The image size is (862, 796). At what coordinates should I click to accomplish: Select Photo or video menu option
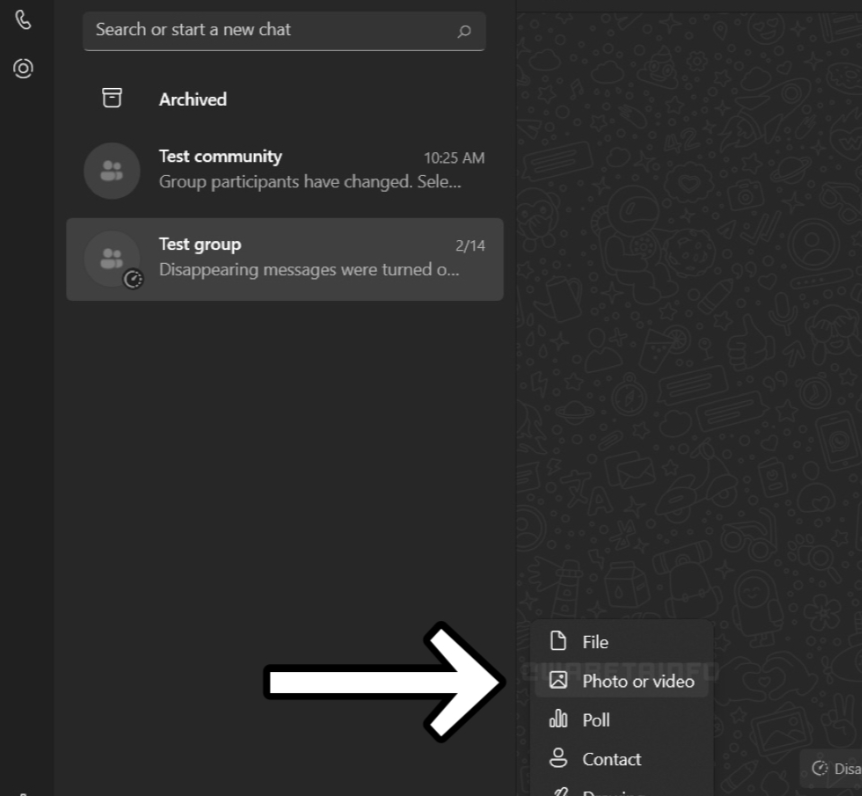638,681
